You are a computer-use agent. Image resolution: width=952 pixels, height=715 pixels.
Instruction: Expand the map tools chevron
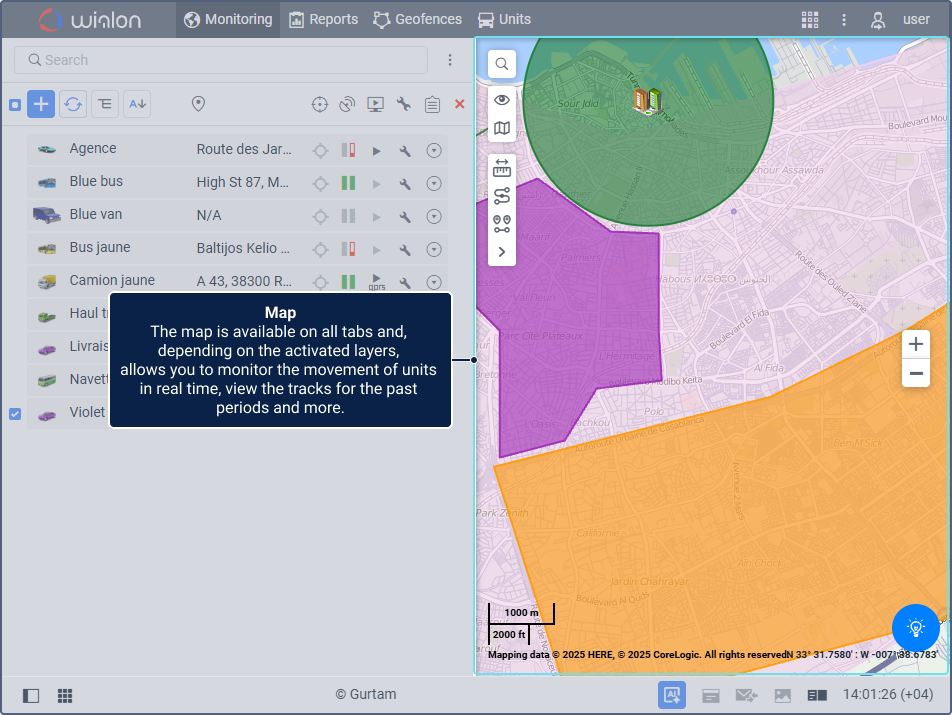click(502, 252)
